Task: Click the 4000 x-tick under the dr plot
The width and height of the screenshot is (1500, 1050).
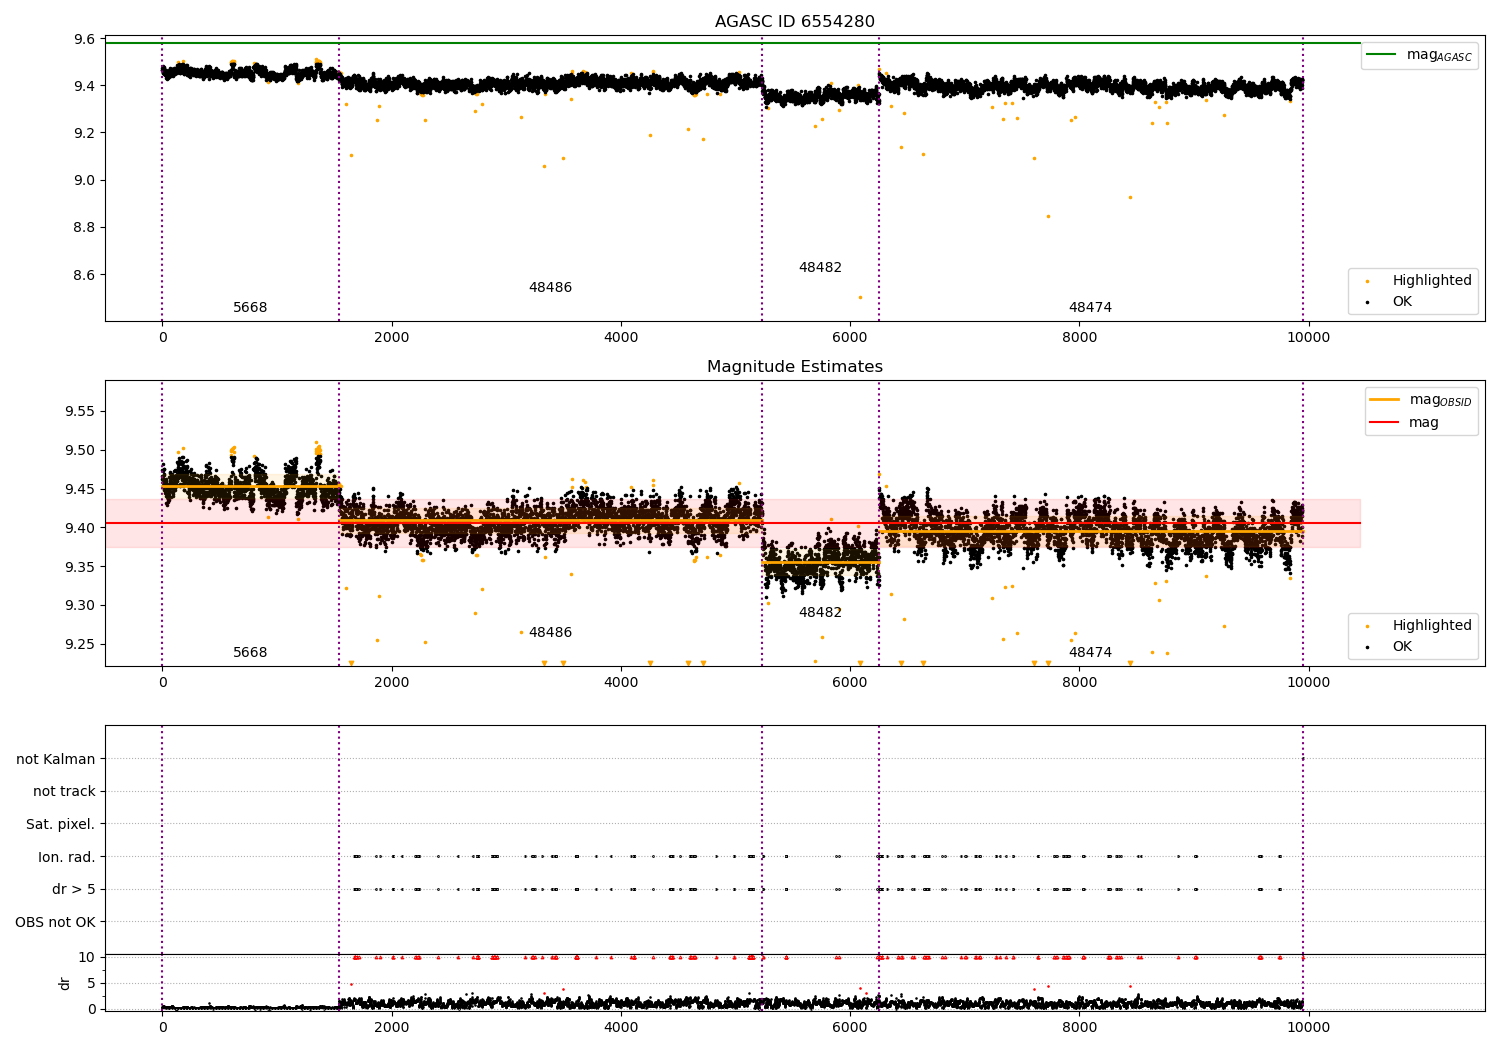Action: pos(621,1027)
